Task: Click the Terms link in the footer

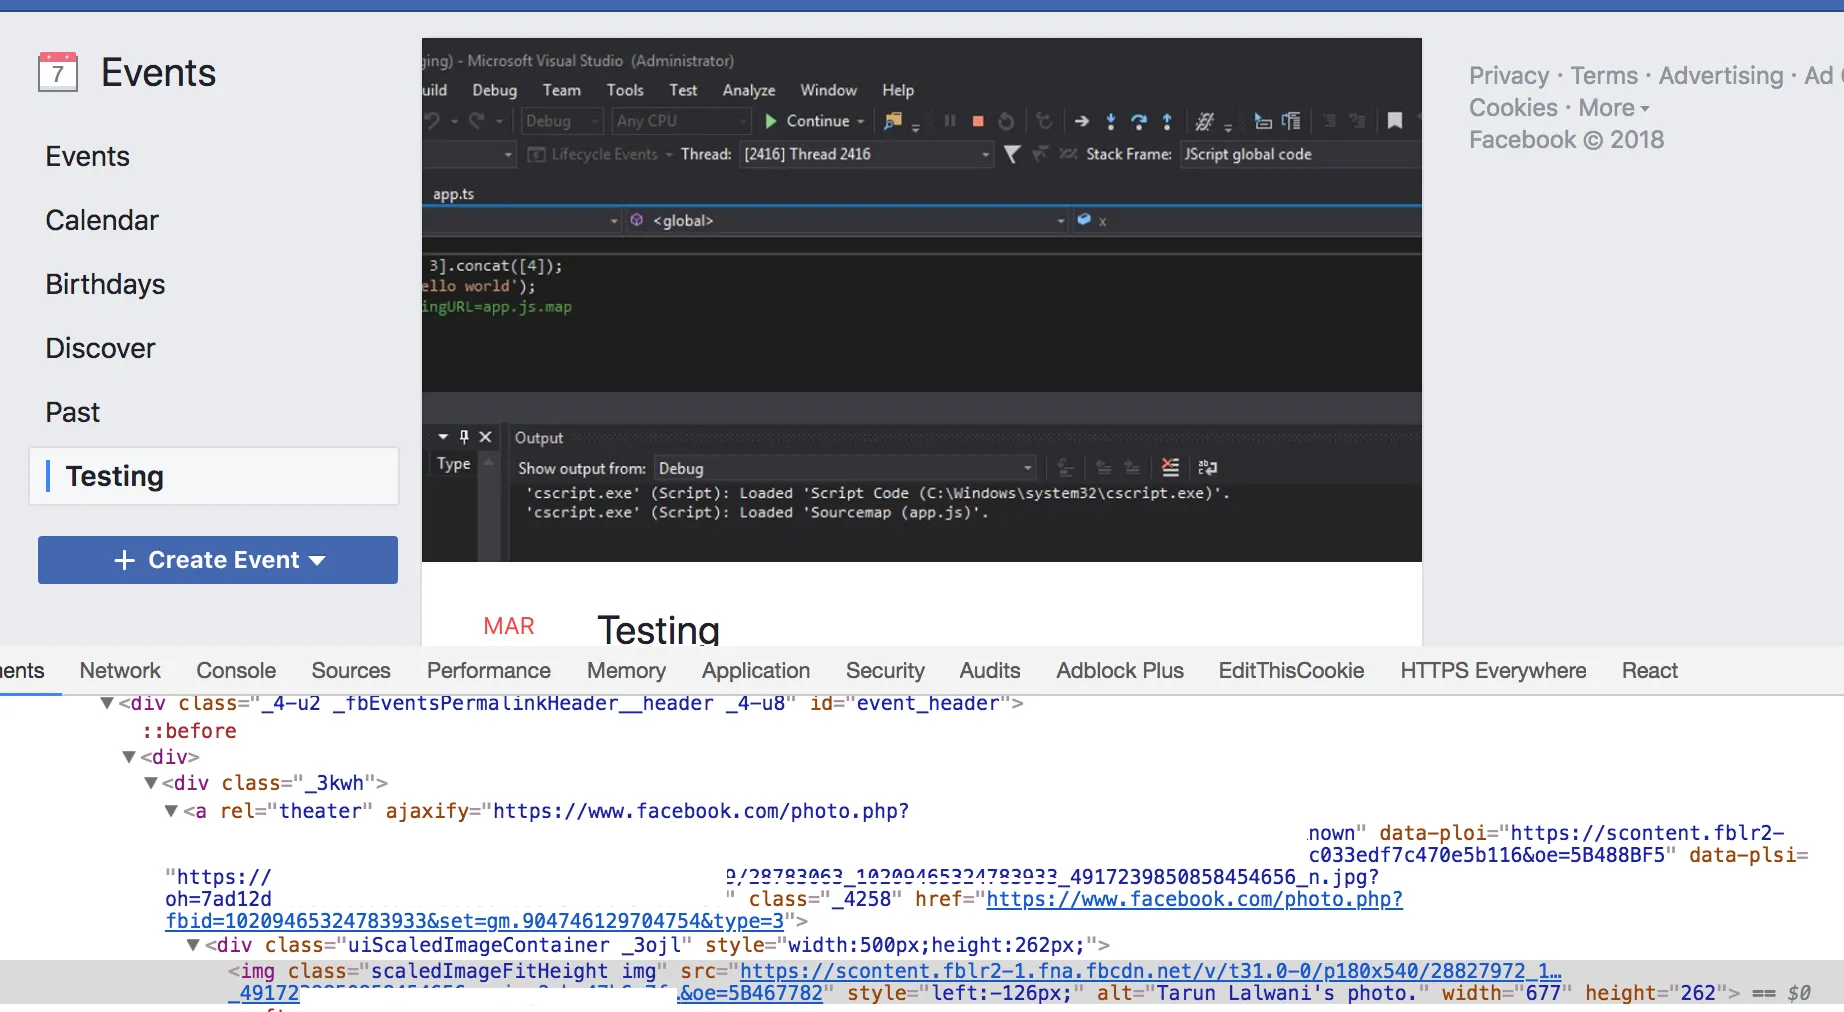Action: (x=1604, y=76)
